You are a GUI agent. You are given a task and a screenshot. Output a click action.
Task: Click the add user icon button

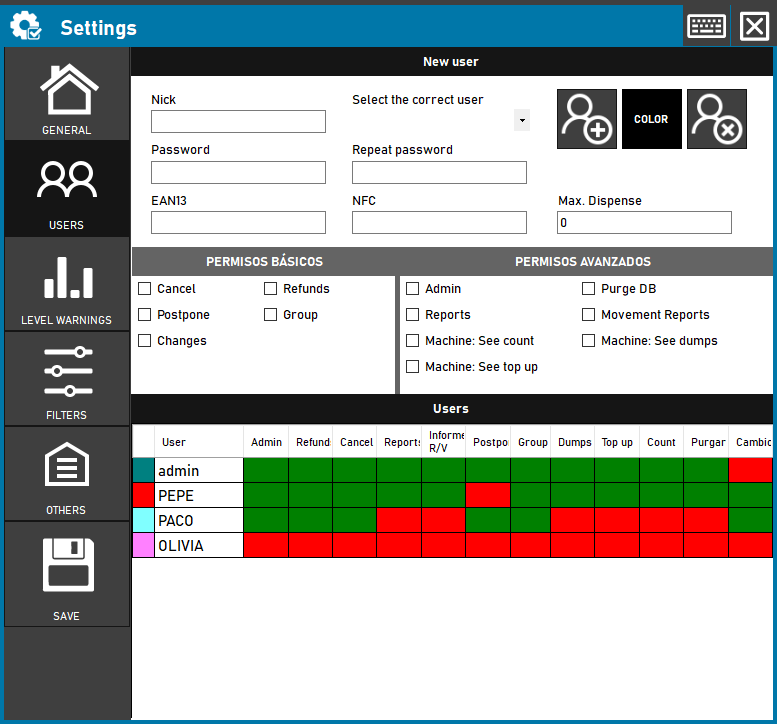pos(586,119)
